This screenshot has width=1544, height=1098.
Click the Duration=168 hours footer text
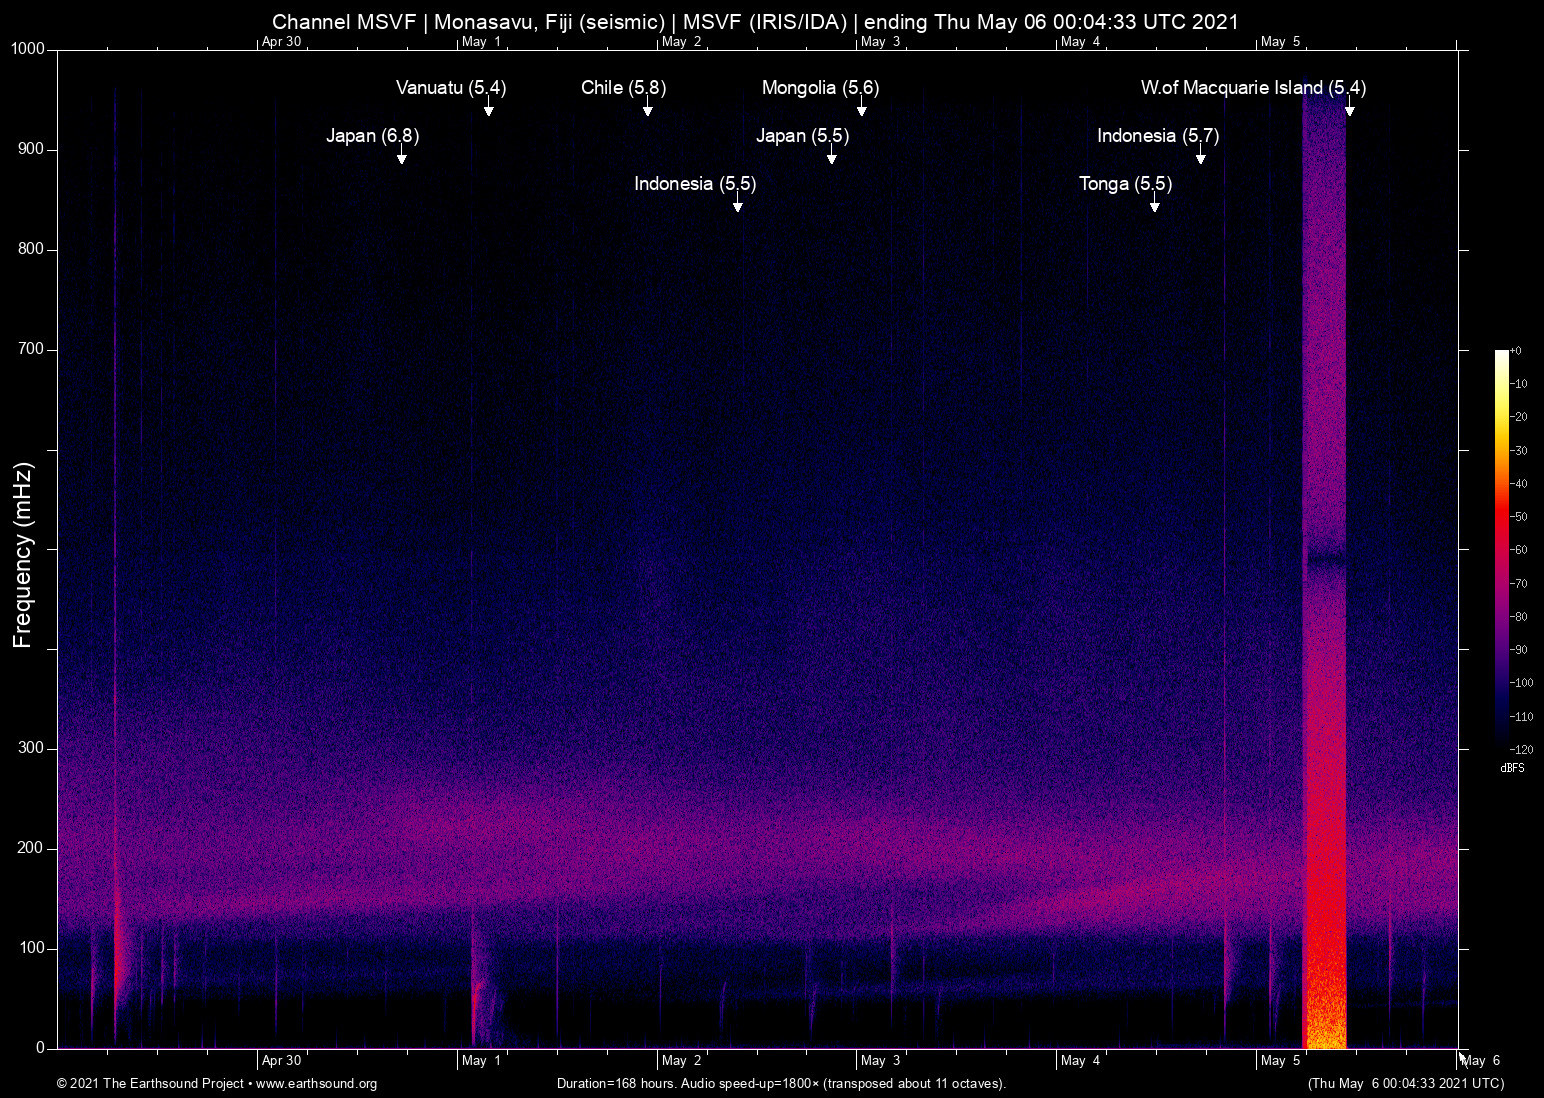coord(781,1084)
